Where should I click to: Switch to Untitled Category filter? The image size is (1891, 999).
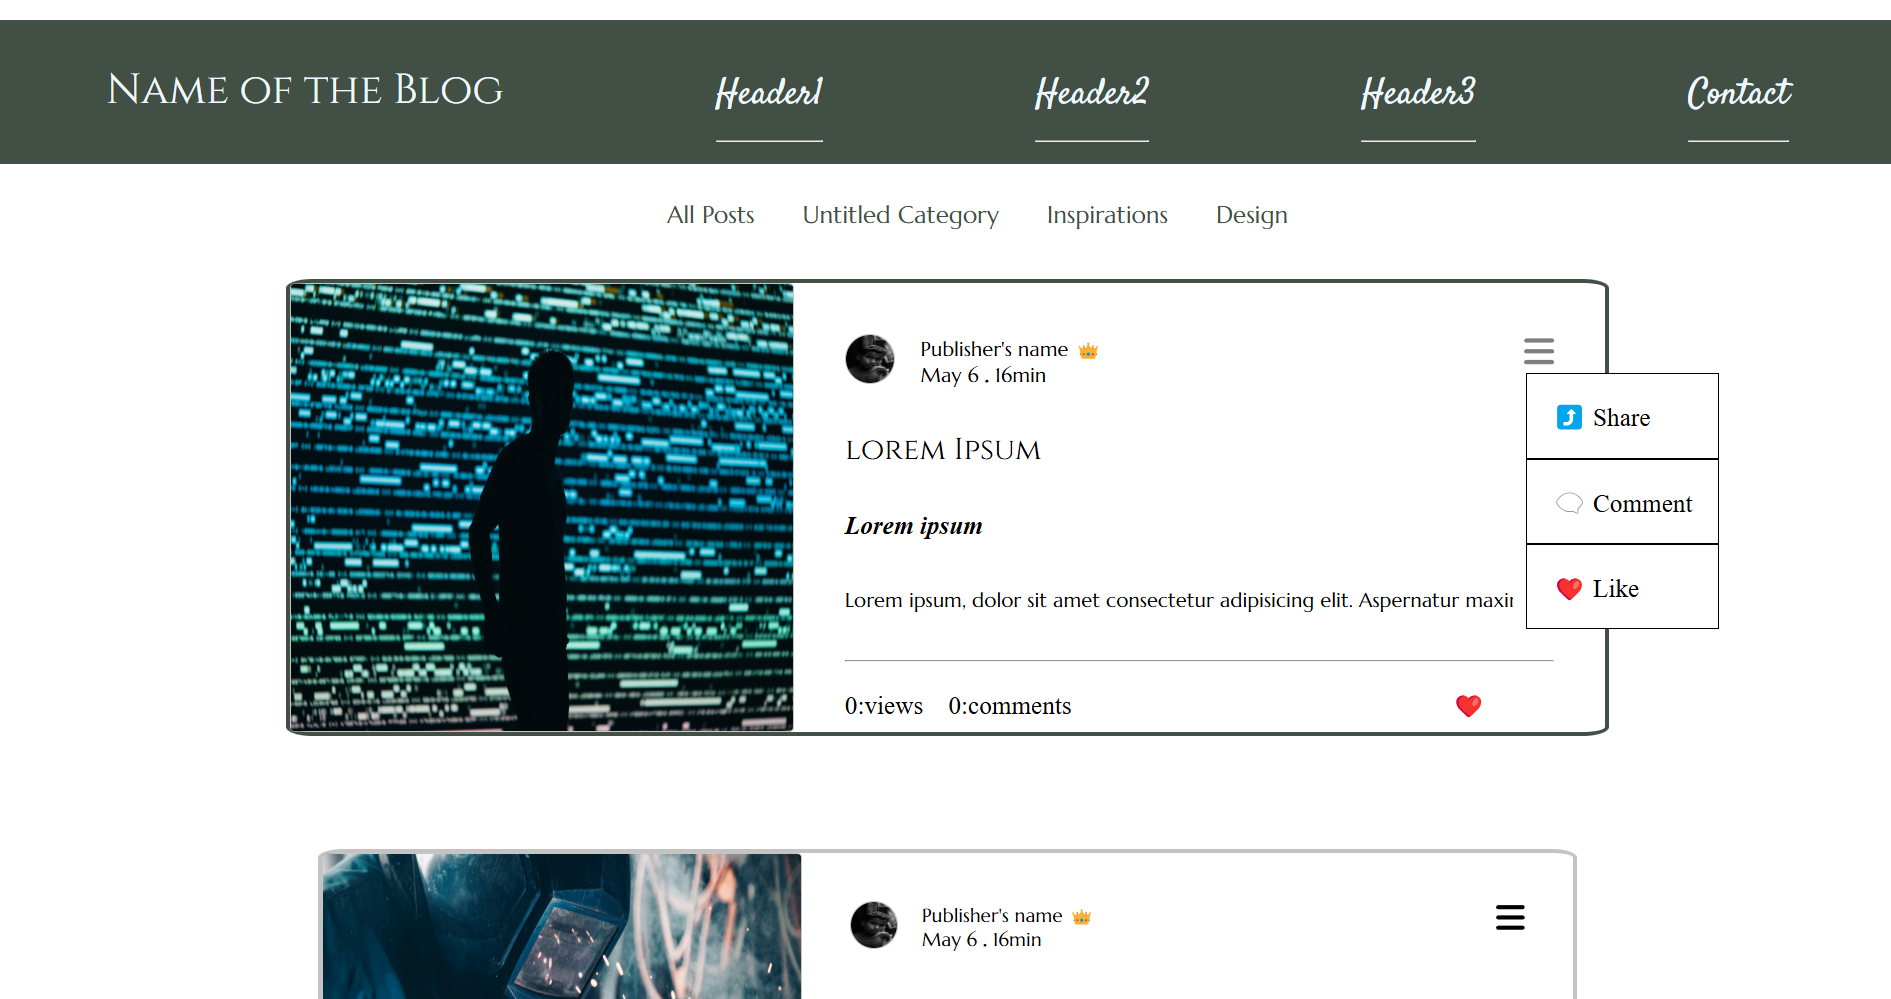(900, 215)
